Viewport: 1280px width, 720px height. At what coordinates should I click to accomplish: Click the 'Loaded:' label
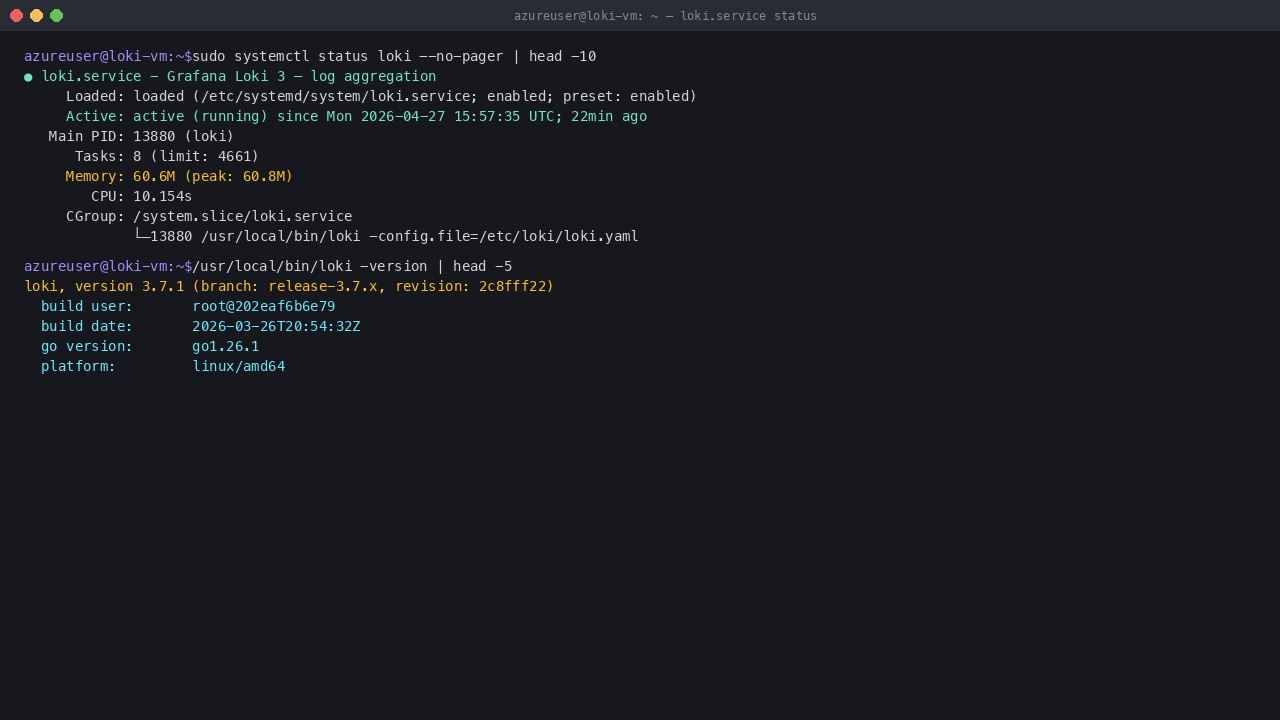[95, 96]
